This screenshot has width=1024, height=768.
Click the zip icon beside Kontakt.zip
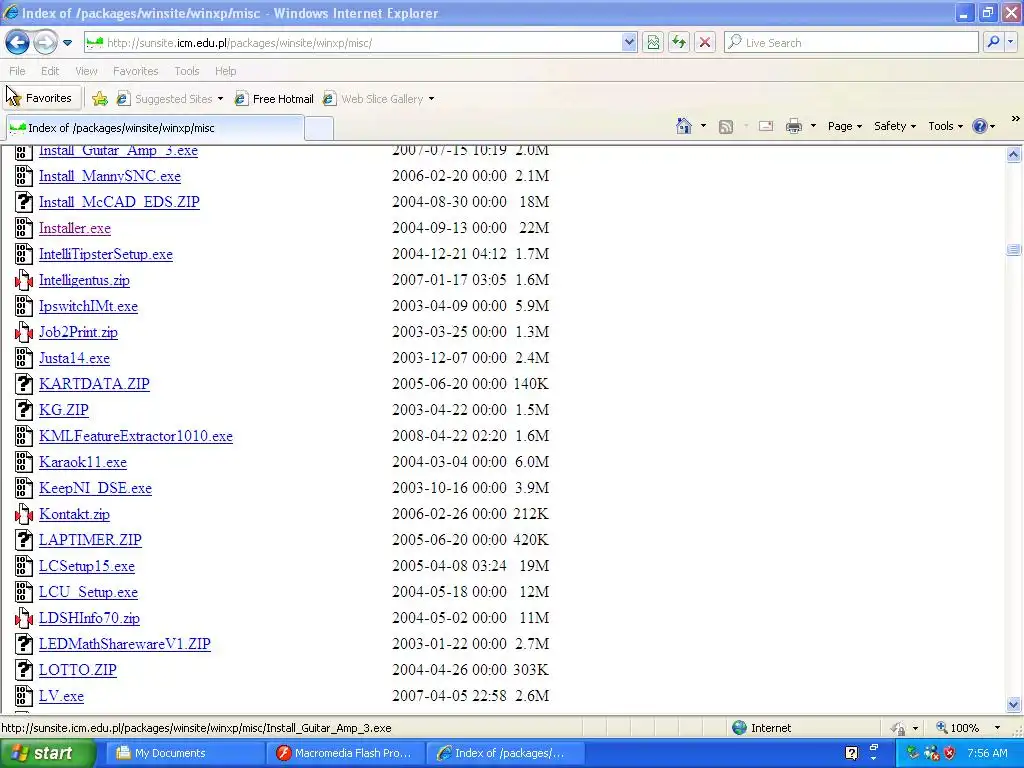[x=24, y=515]
